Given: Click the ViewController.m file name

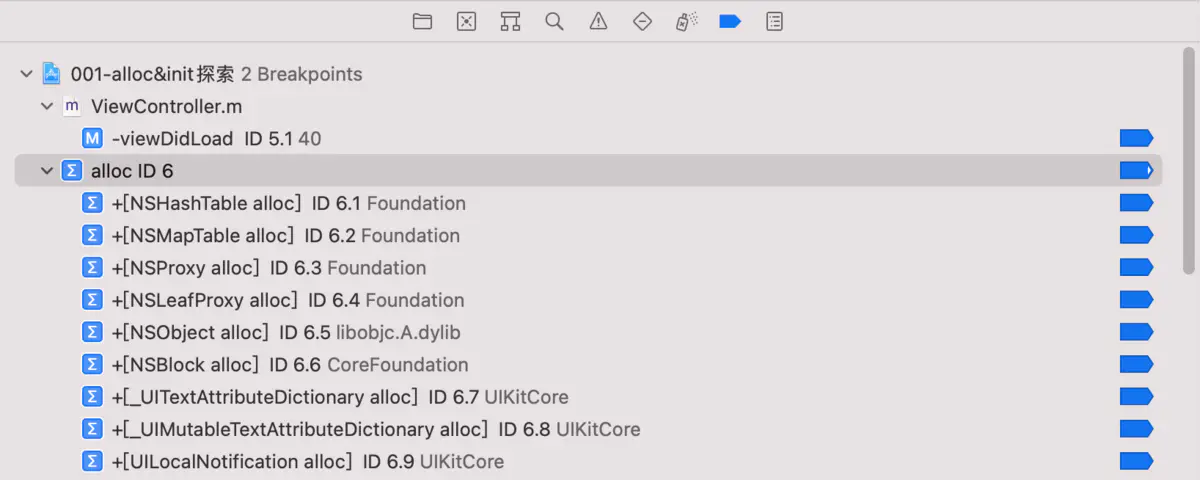Looking at the screenshot, I should click(x=166, y=106).
